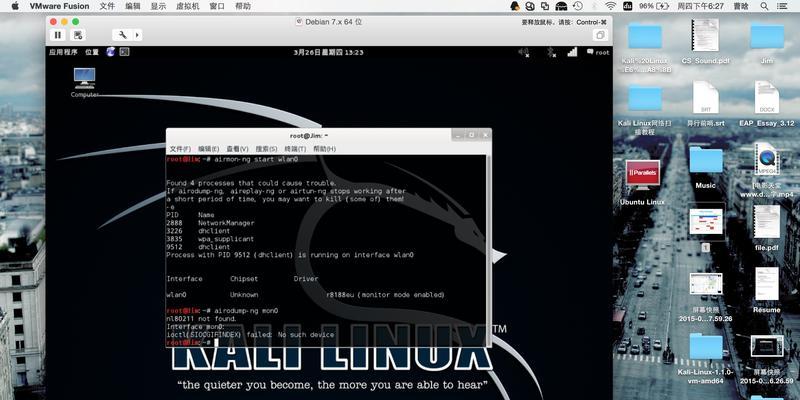Select the mp4 QuickTime video file
The width and height of the screenshot is (800, 400).
pyautogui.click(x=767, y=171)
